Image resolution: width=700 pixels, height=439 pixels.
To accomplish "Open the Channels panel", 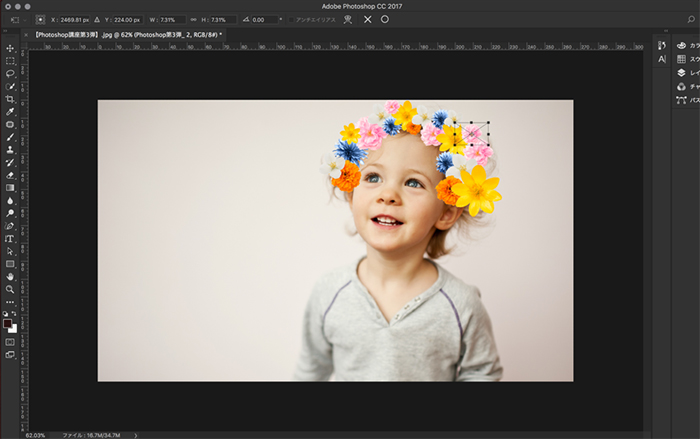I will 688,87.
